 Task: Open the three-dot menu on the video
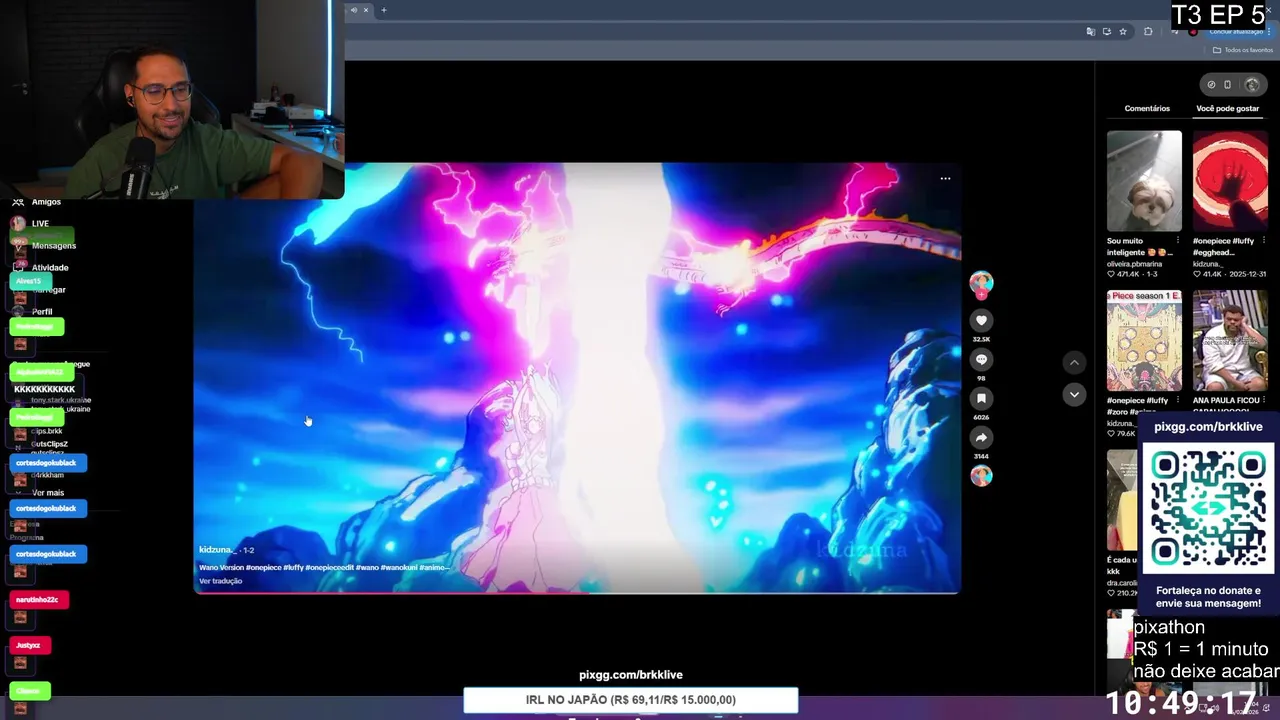tap(945, 179)
